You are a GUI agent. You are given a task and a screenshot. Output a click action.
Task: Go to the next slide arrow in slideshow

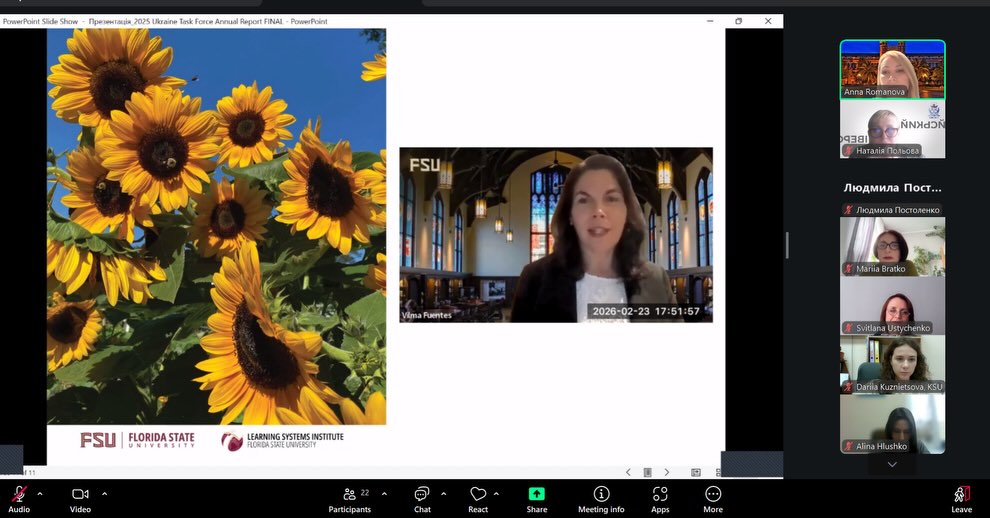pos(667,472)
